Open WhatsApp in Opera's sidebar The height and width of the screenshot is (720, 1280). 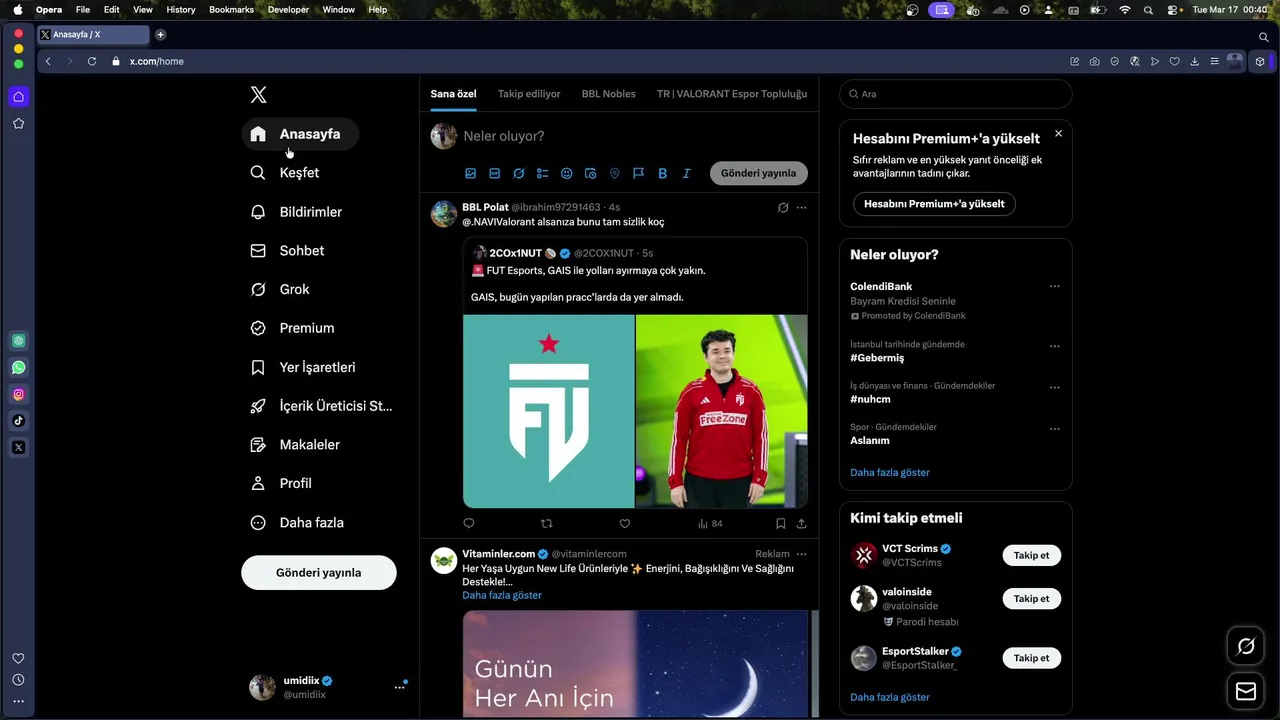click(18, 368)
